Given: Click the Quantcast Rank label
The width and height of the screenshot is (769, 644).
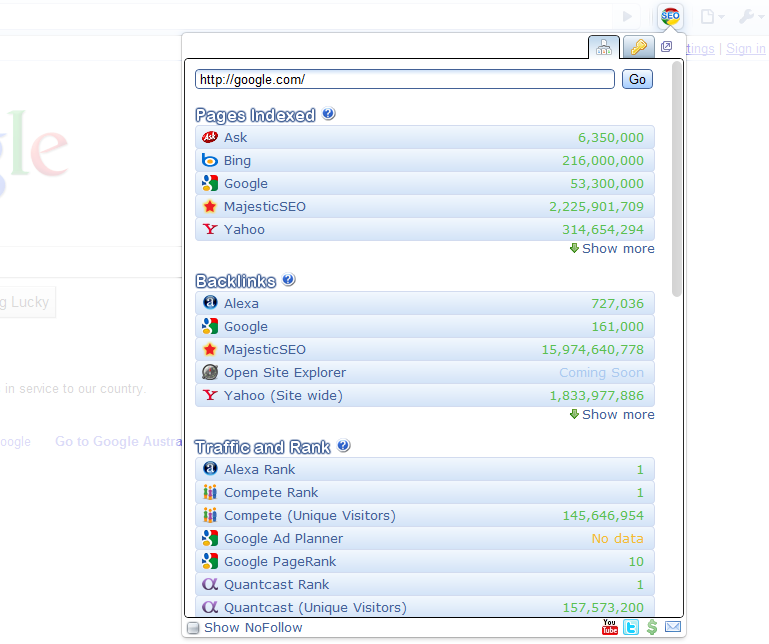Looking at the screenshot, I should 277,585.
